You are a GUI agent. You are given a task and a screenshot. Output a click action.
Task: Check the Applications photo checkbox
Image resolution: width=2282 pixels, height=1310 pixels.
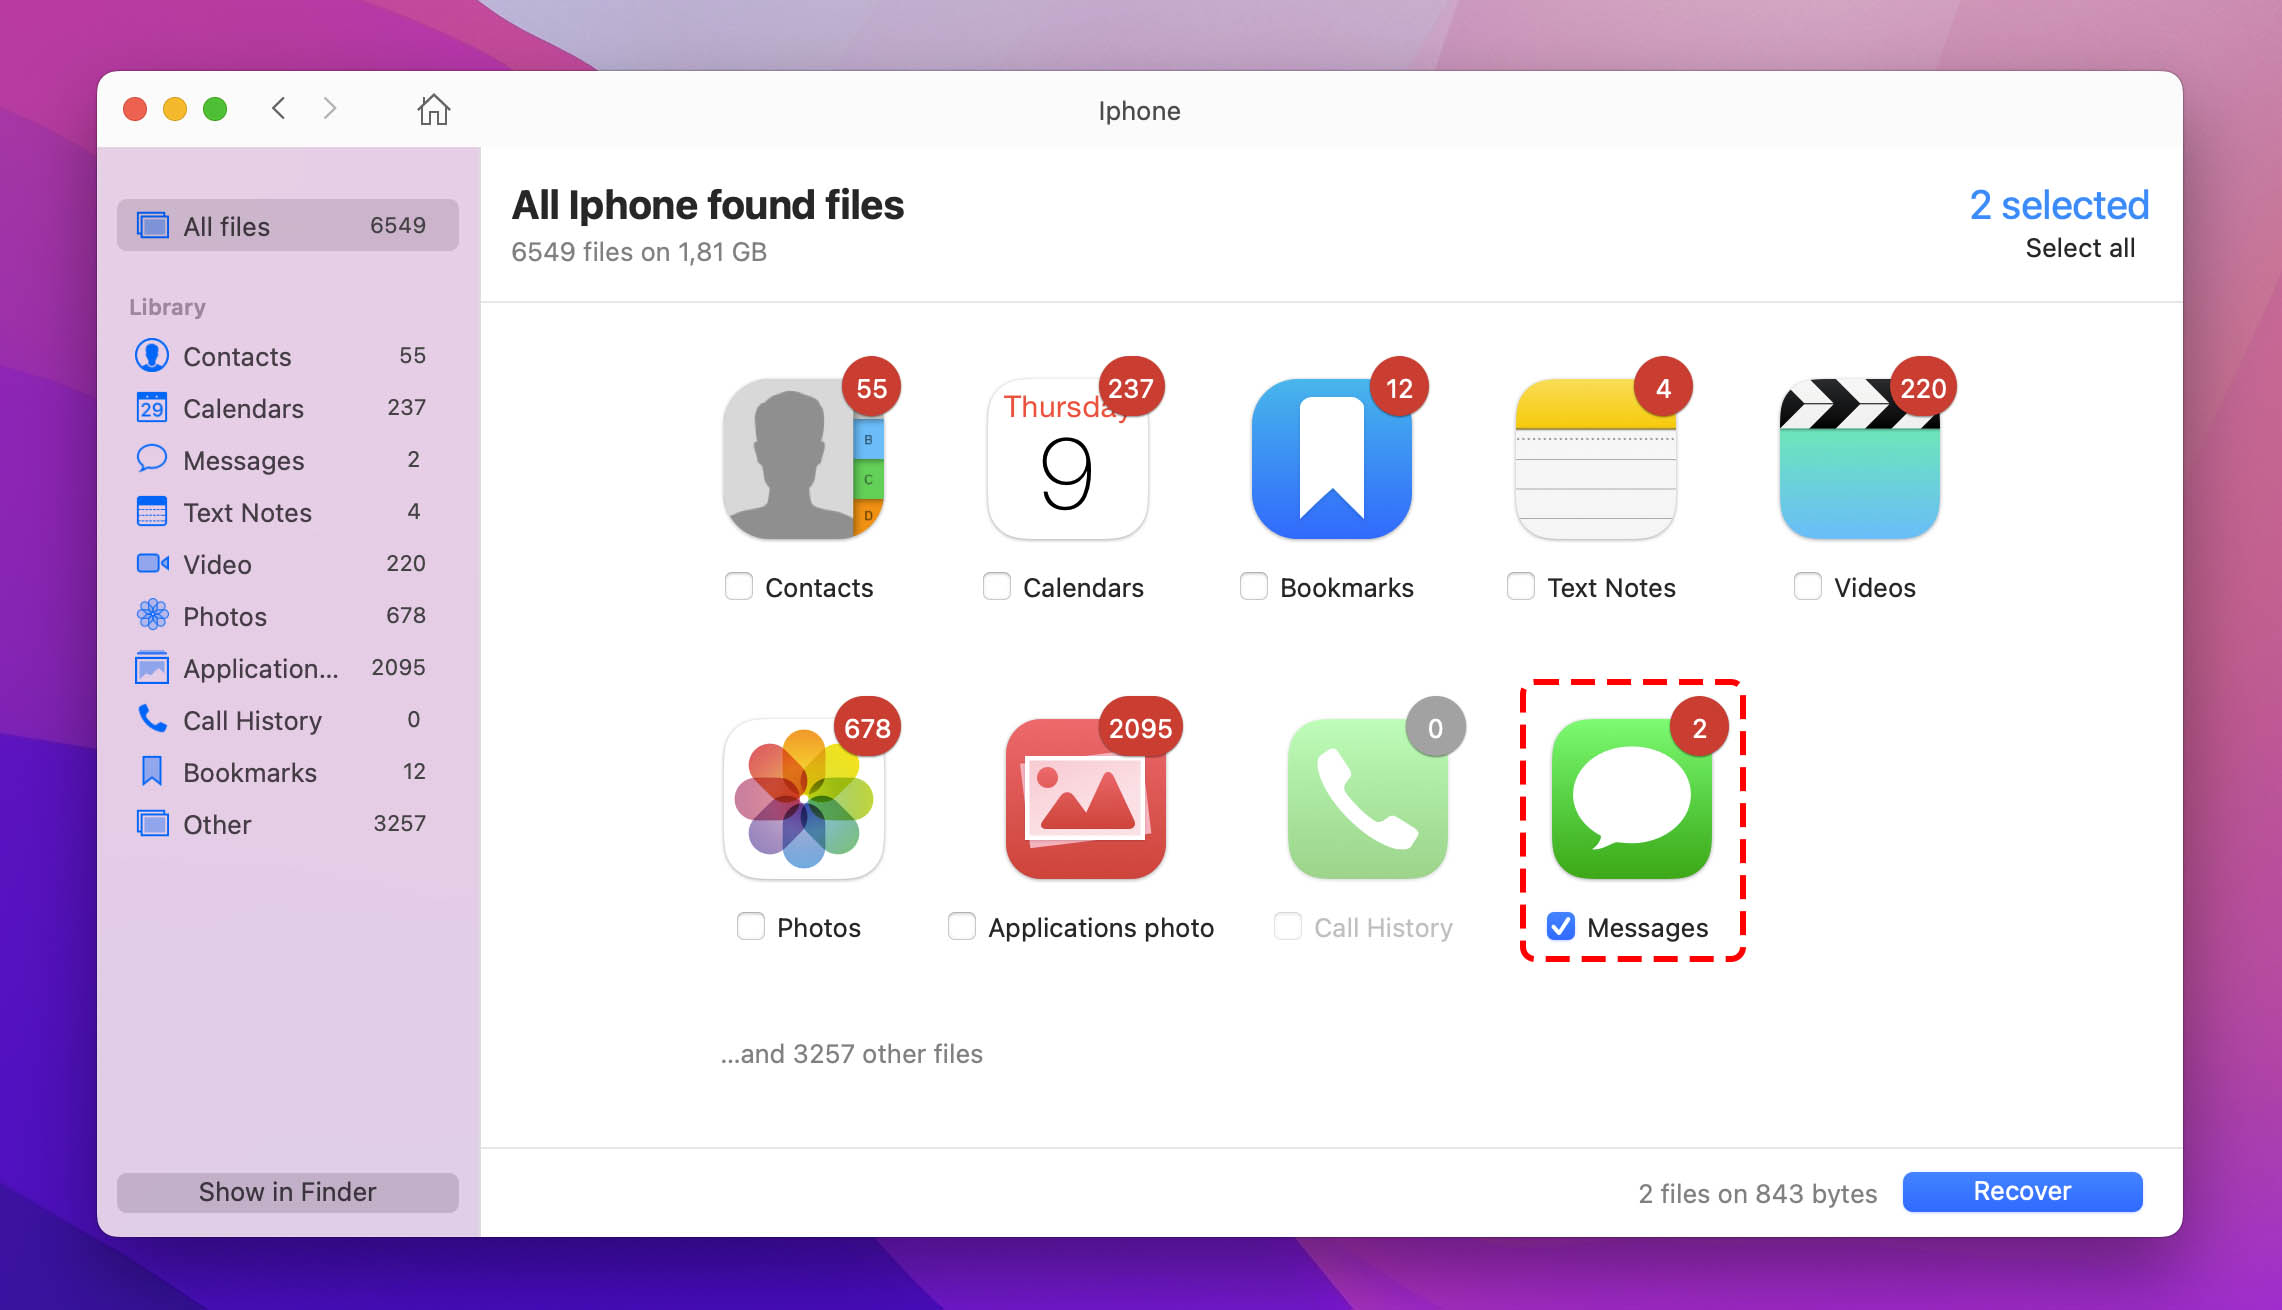(x=962, y=926)
